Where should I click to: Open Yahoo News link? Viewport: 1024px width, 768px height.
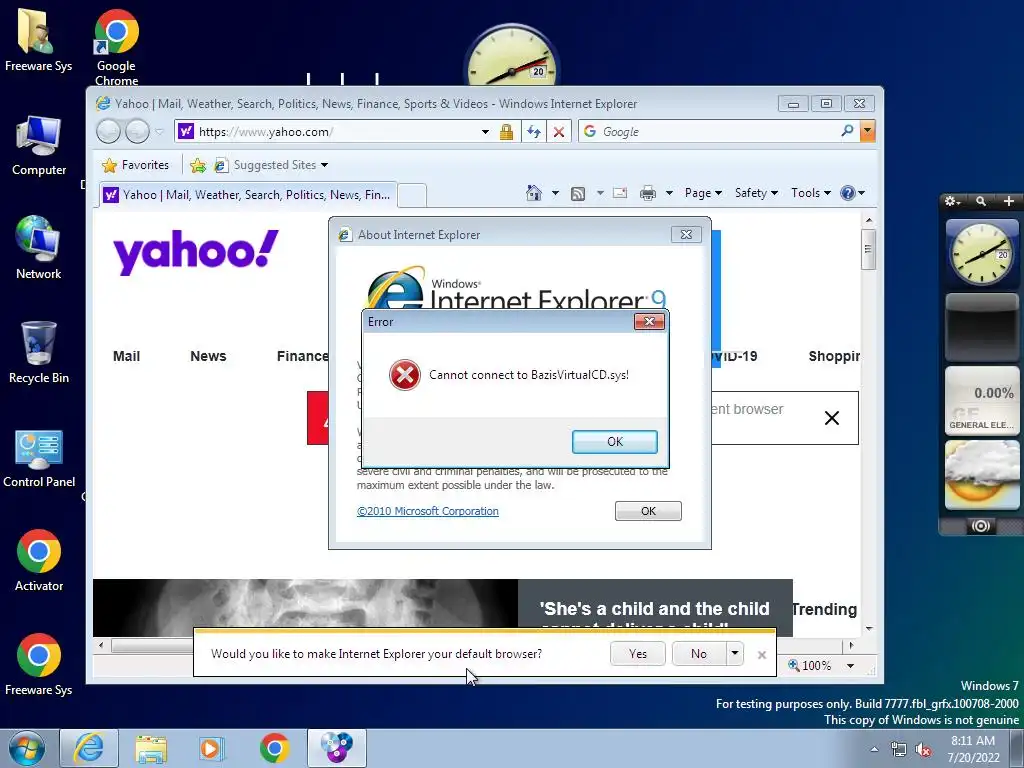coord(208,356)
